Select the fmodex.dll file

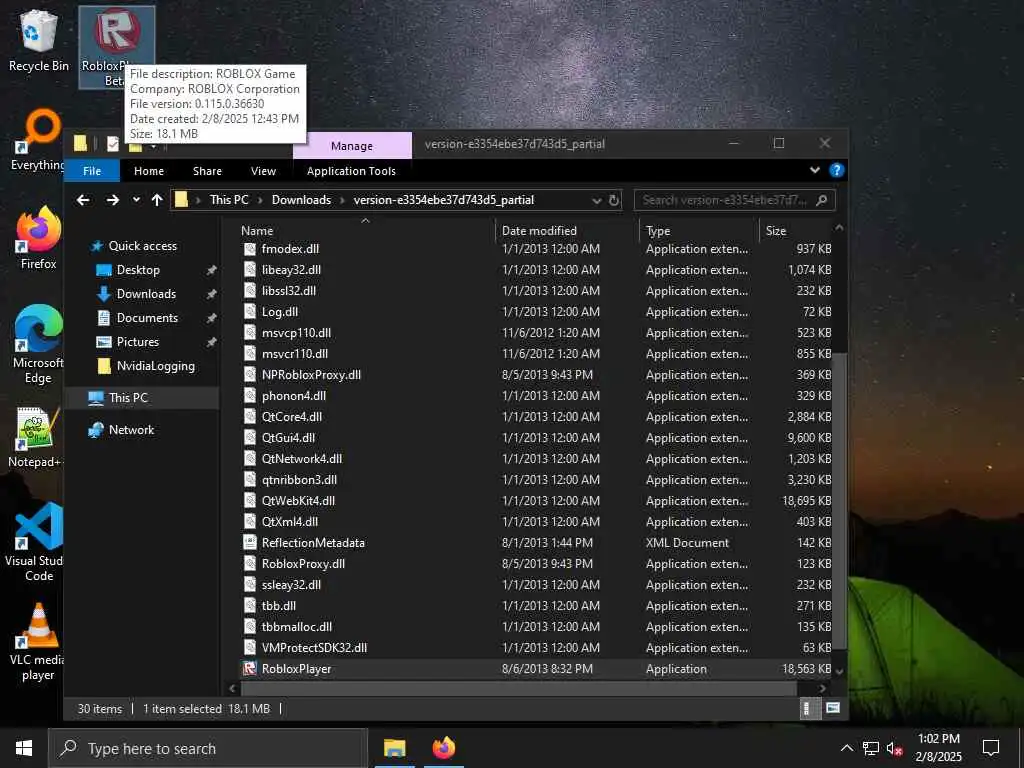(x=290, y=249)
